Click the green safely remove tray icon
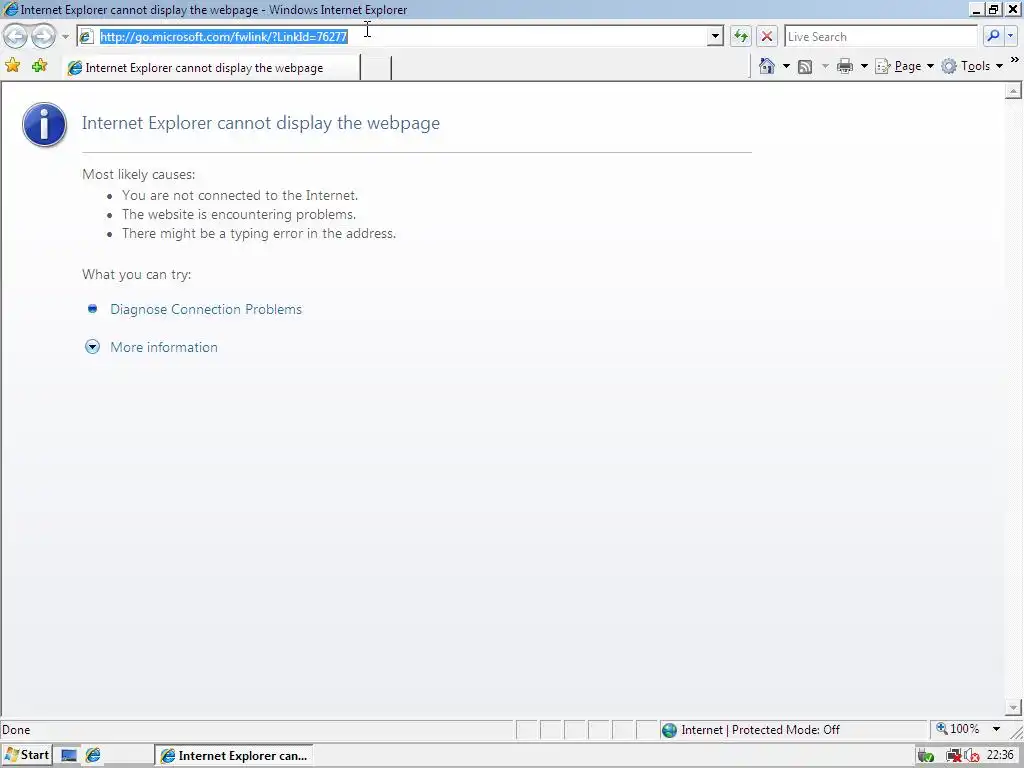This screenshot has height=768, width=1024. click(925, 756)
